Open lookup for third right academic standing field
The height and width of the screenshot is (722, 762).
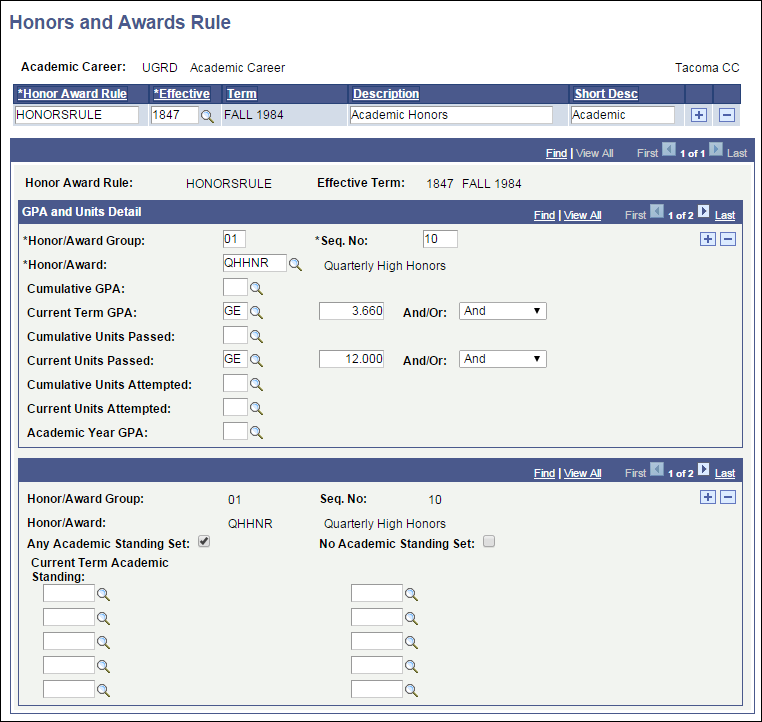411,642
